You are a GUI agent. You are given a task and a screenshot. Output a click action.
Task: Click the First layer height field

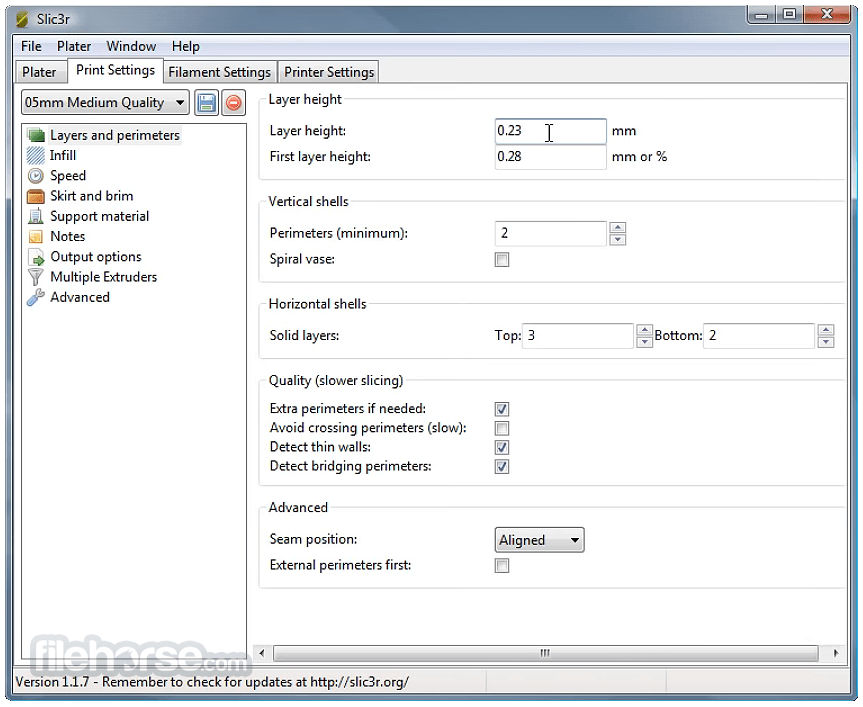pos(550,157)
